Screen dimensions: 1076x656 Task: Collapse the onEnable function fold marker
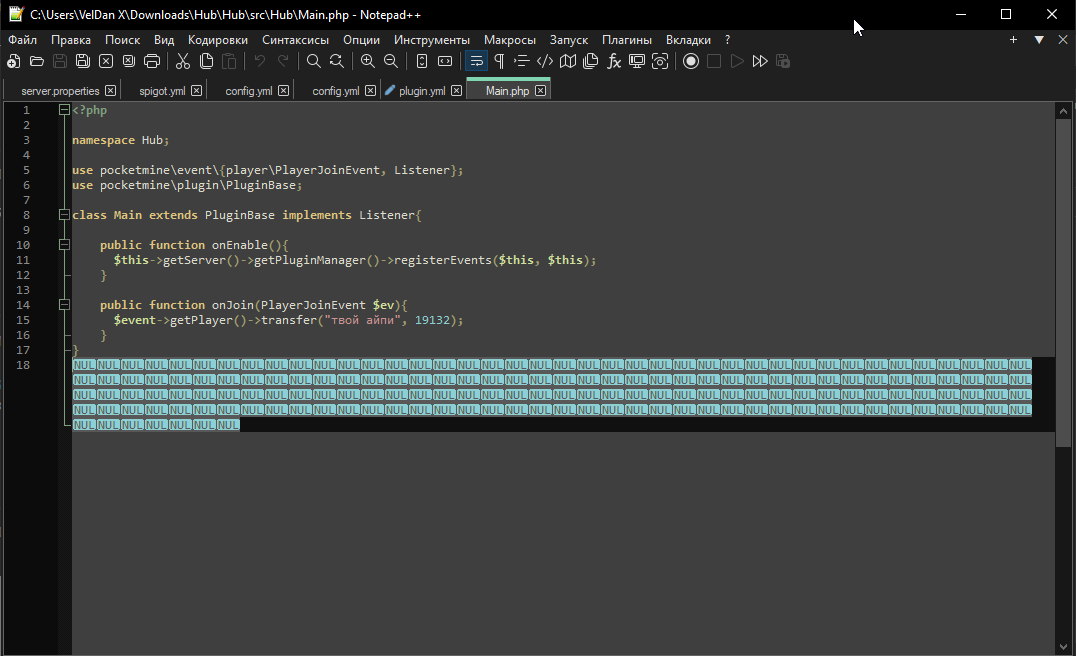pyautogui.click(x=64, y=245)
